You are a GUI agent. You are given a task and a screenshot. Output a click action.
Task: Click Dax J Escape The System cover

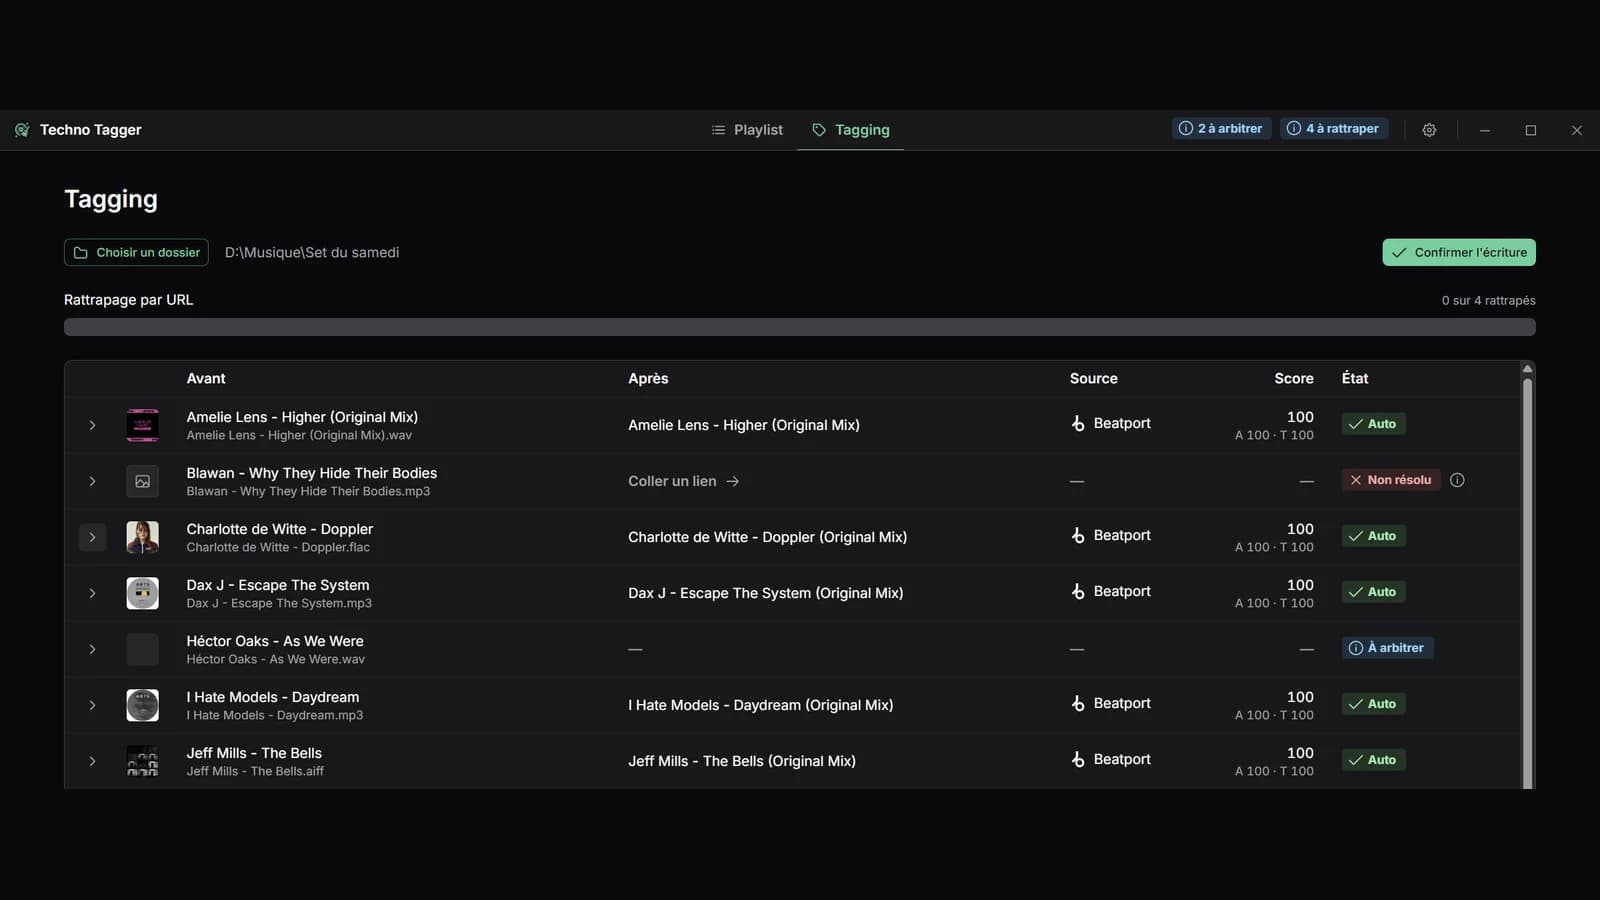tap(142, 593)
